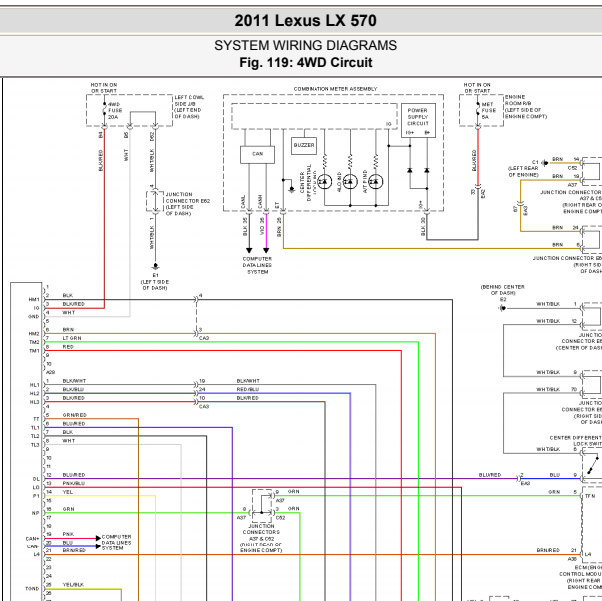Click the TFN terminal label
The image size is (602, 601).
click(x=590, y=497)
